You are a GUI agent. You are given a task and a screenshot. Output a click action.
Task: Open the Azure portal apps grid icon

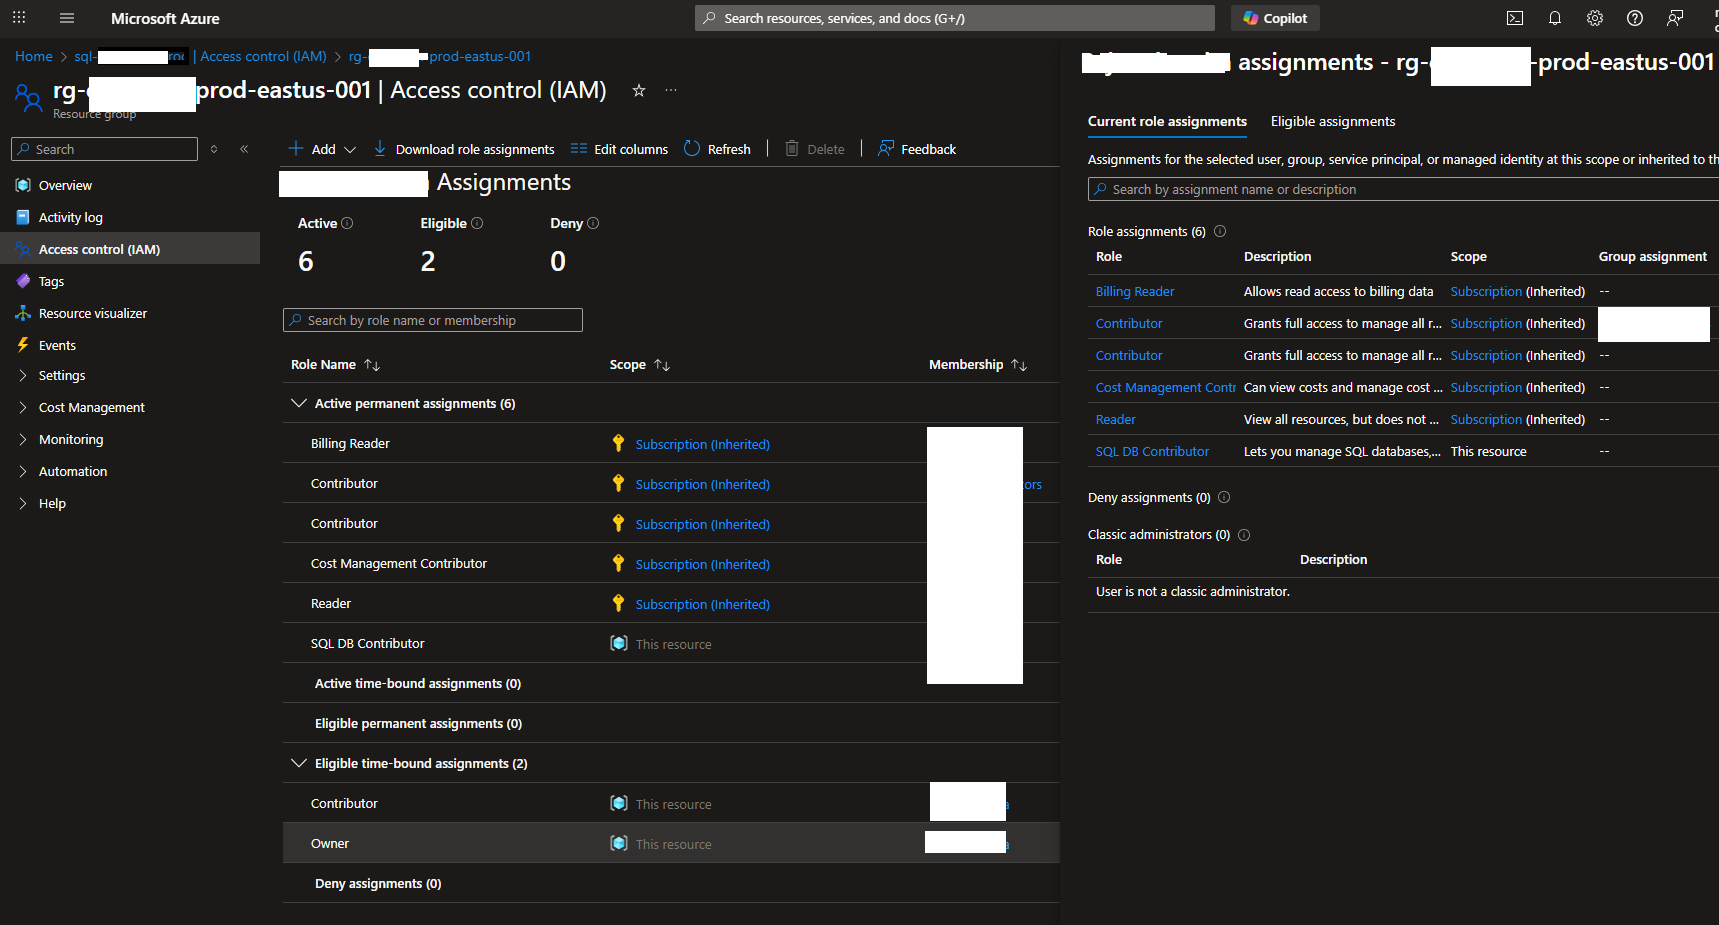coord(19,18)
